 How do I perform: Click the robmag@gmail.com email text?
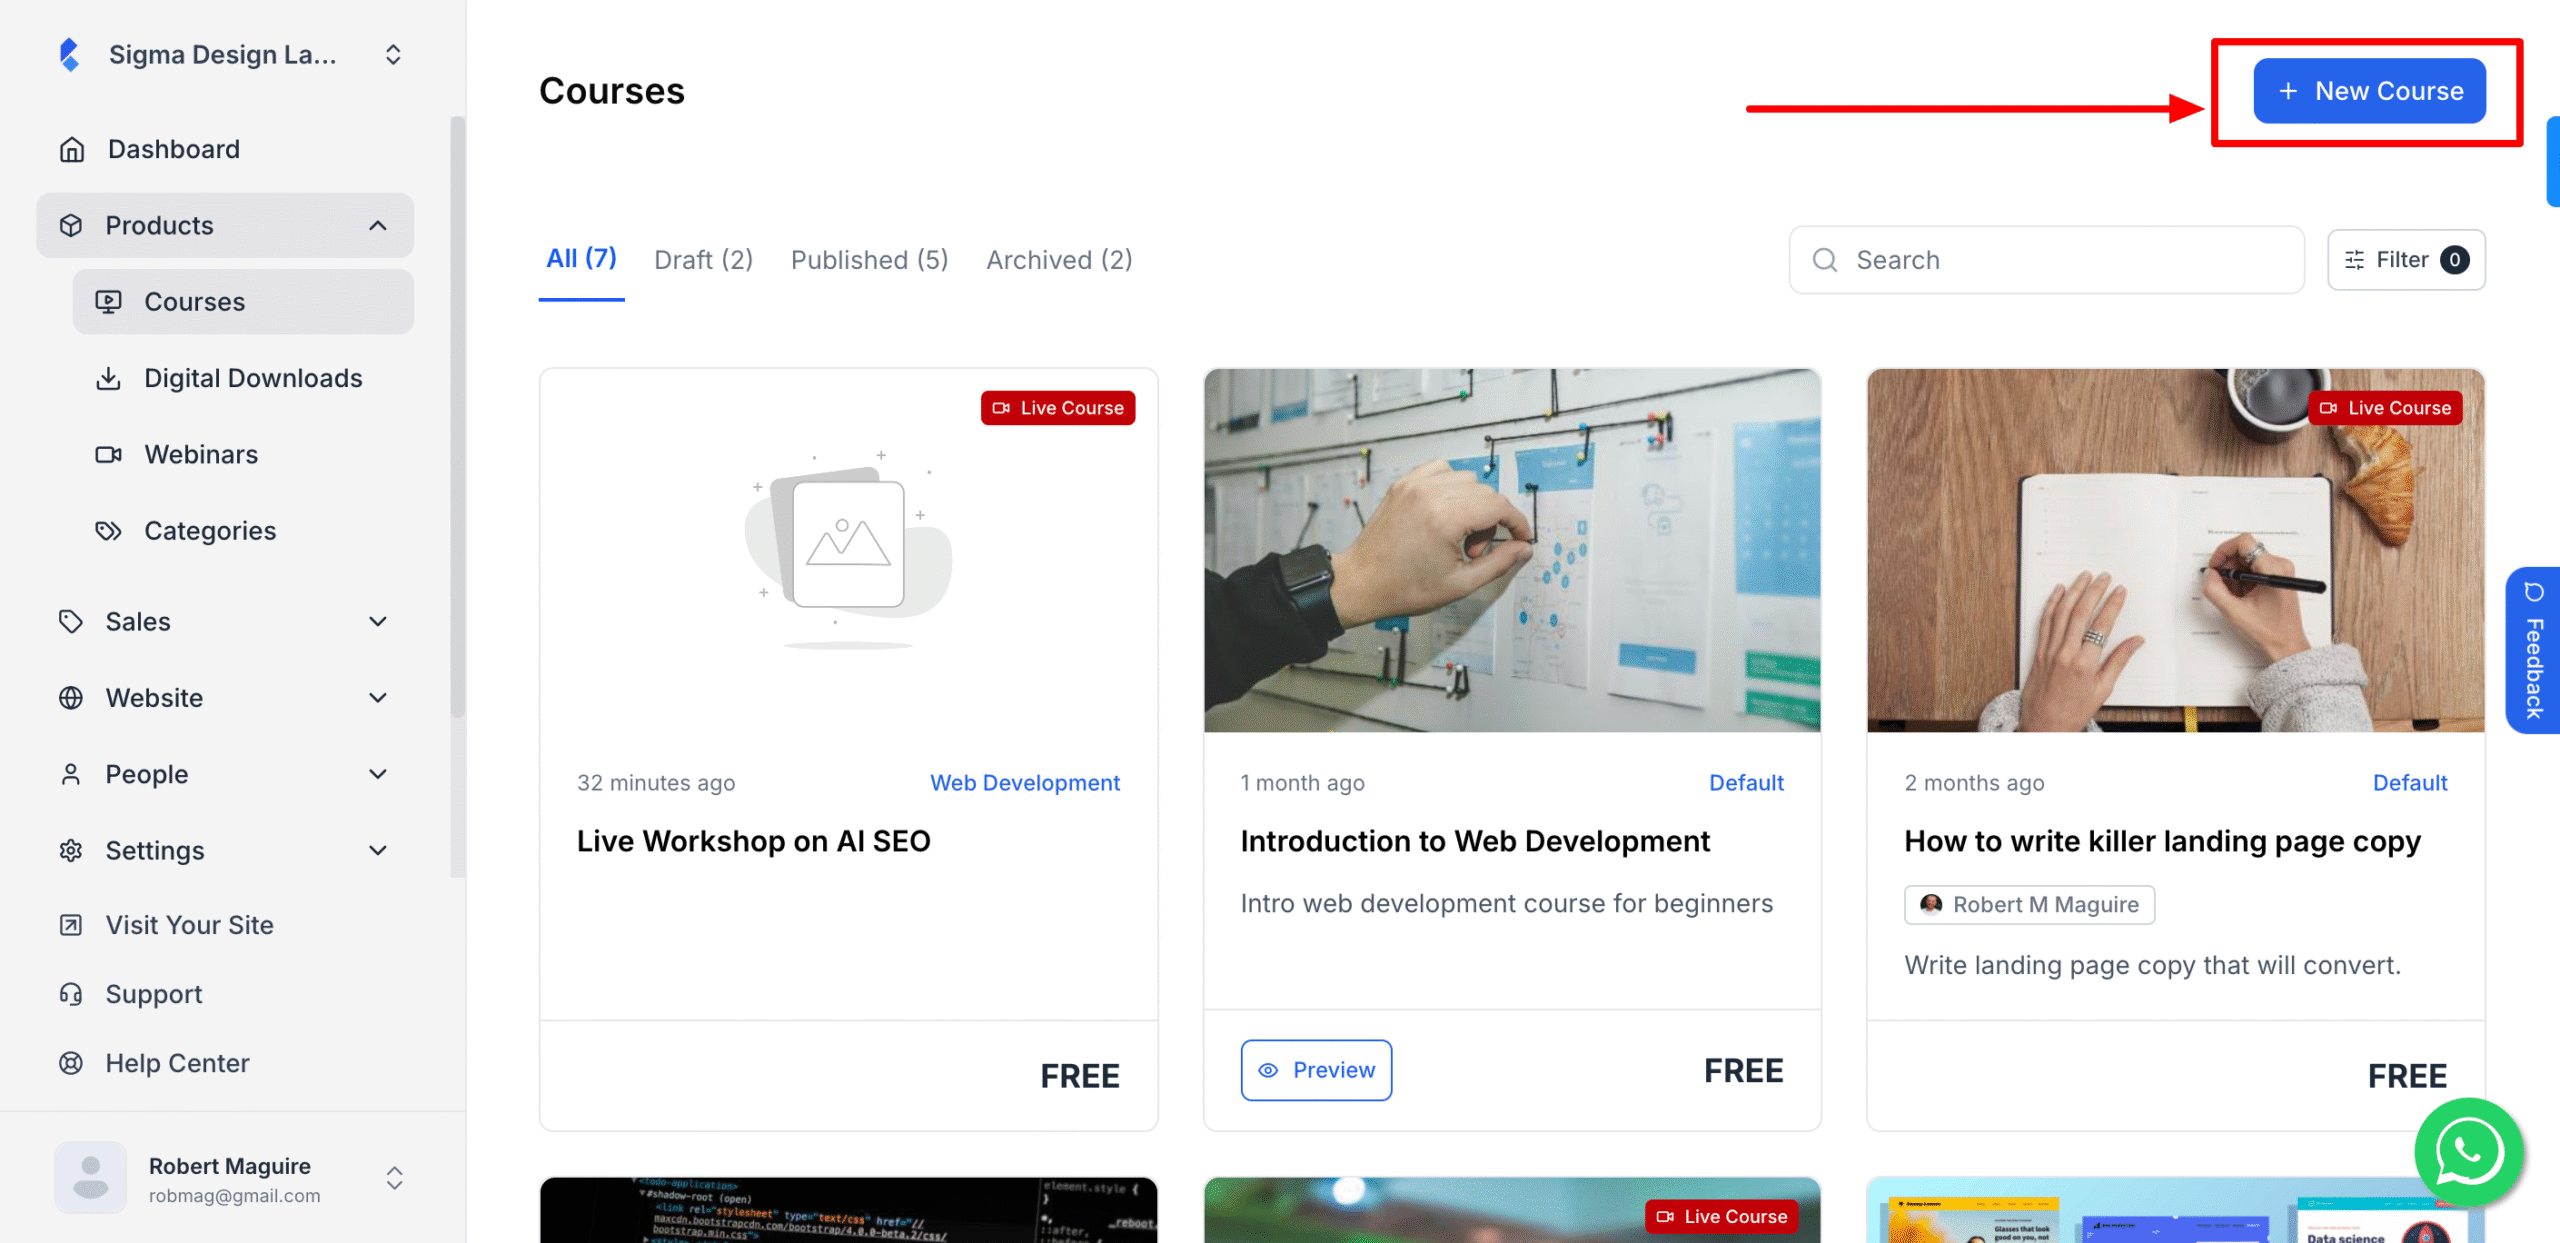(x=234, y=1195)
